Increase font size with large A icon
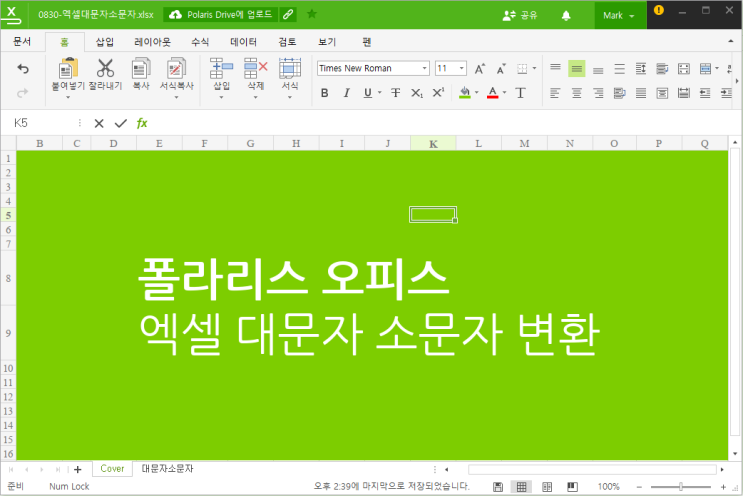Viewport: 743px width, 496px height. click(x=480, y=69)
